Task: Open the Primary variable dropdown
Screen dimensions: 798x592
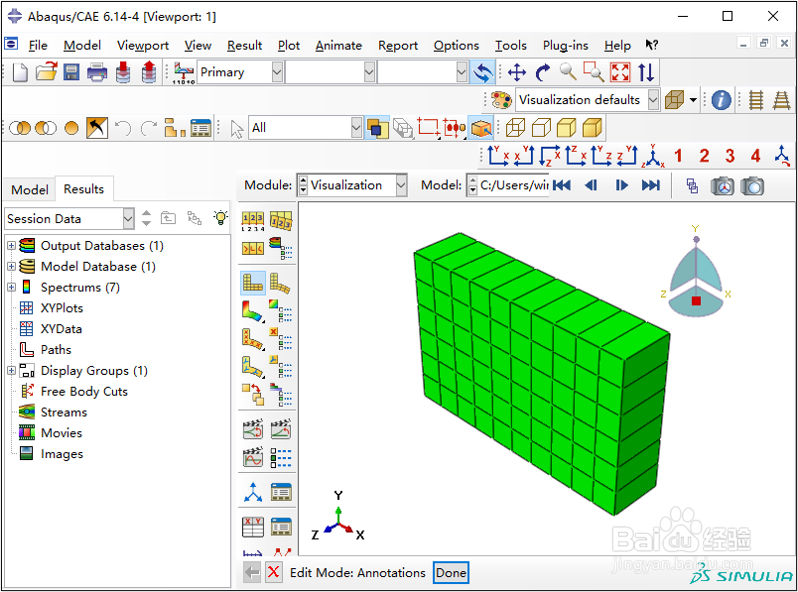Action: pos(277,72)
